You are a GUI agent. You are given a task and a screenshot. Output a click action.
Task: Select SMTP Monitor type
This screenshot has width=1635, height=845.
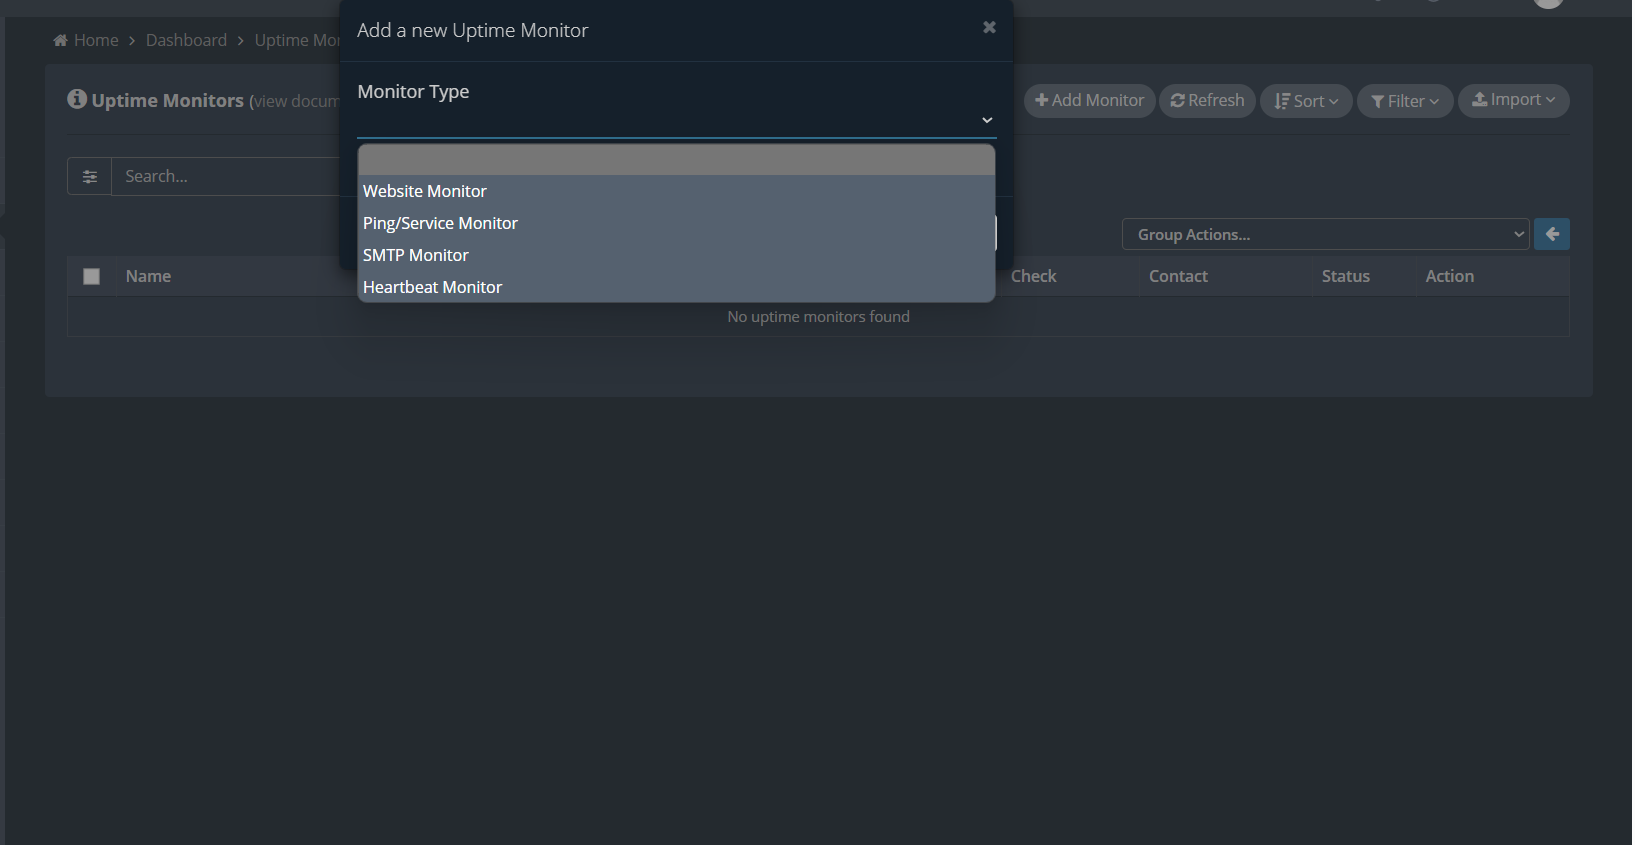click(676, 255)
